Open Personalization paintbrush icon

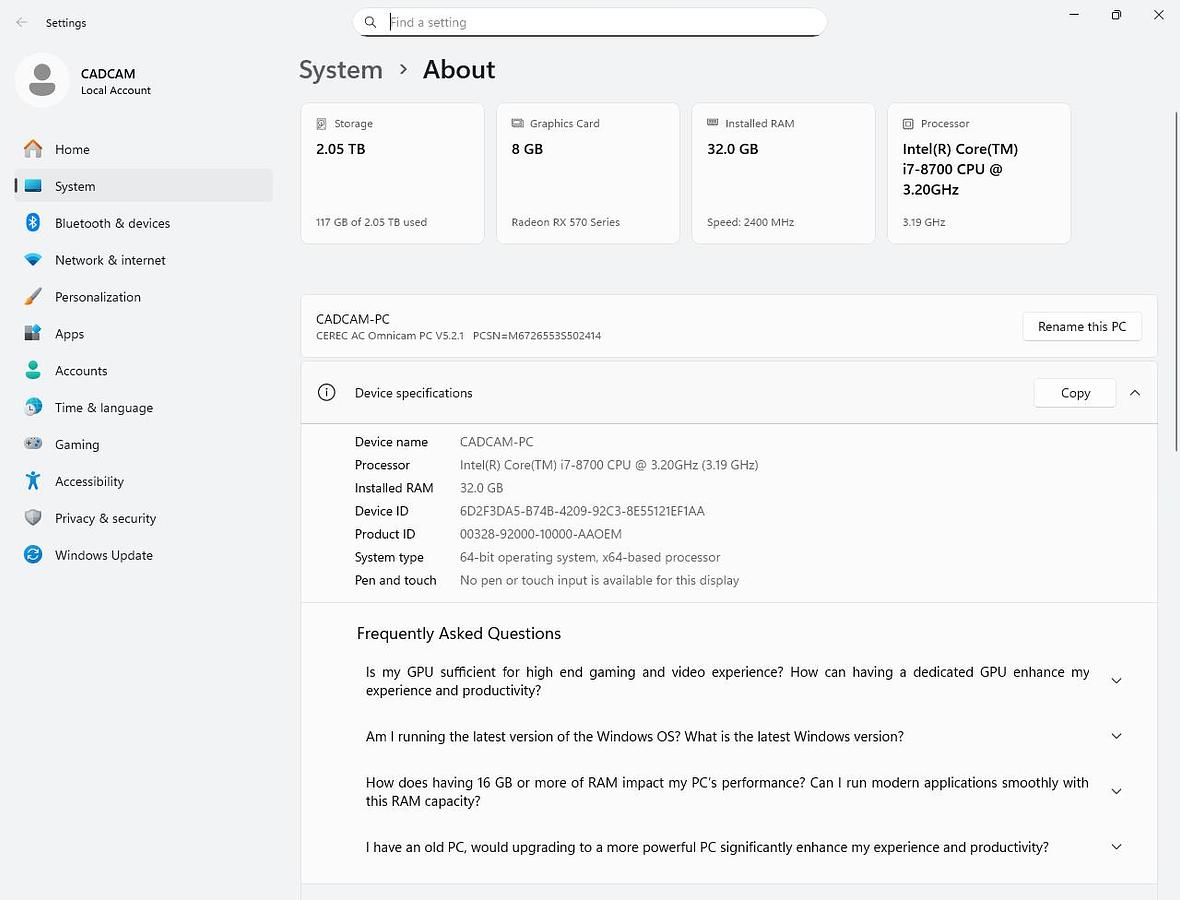[33, 297]
